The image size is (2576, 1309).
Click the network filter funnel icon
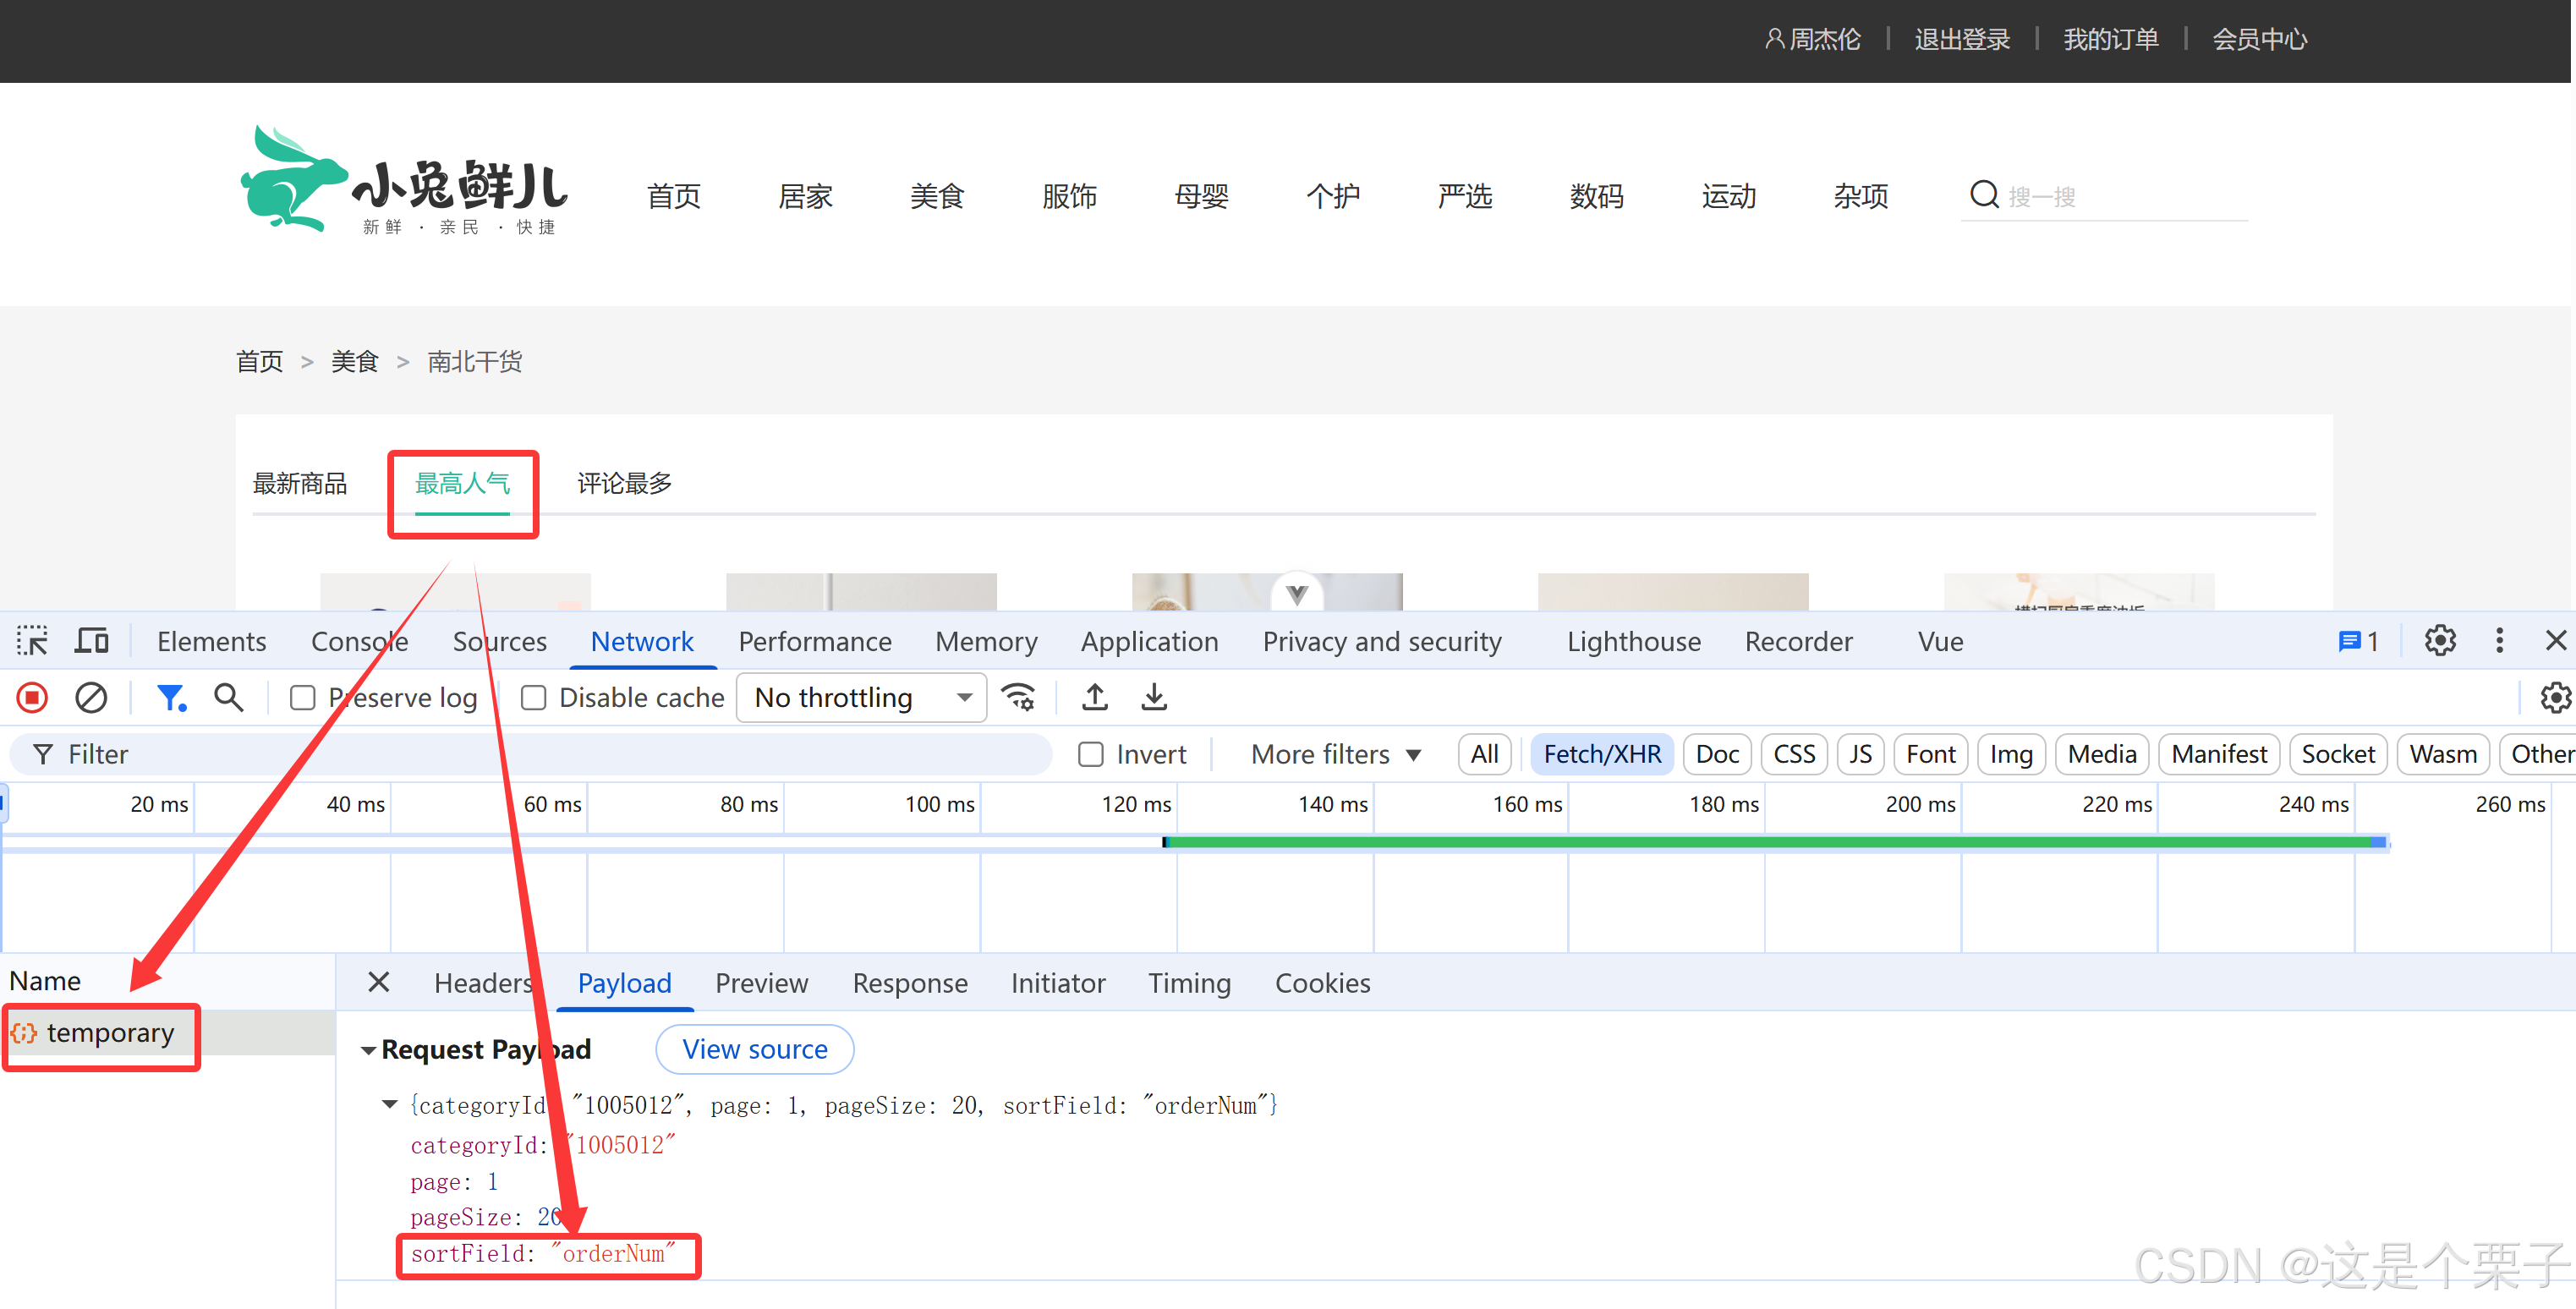[171, 697]
